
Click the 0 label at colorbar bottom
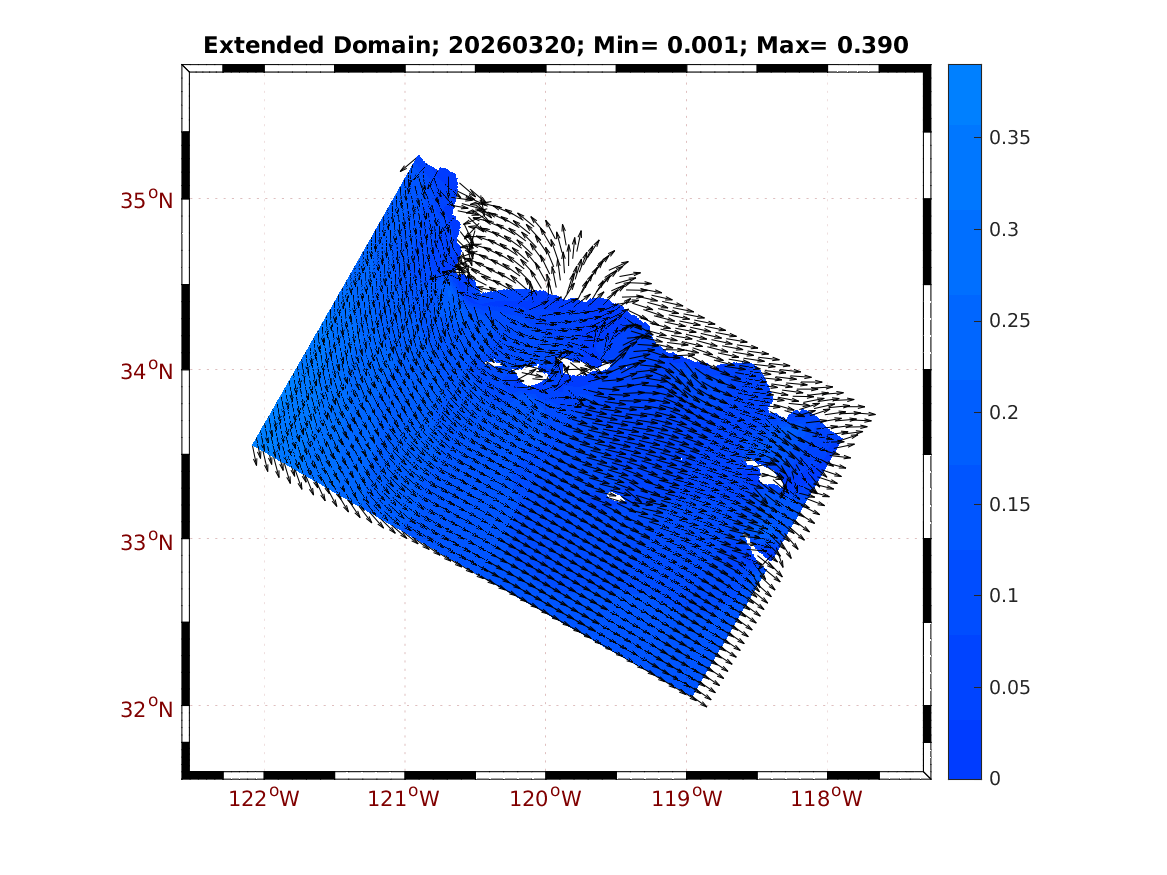pyautogui.click(x=993, y=778)
